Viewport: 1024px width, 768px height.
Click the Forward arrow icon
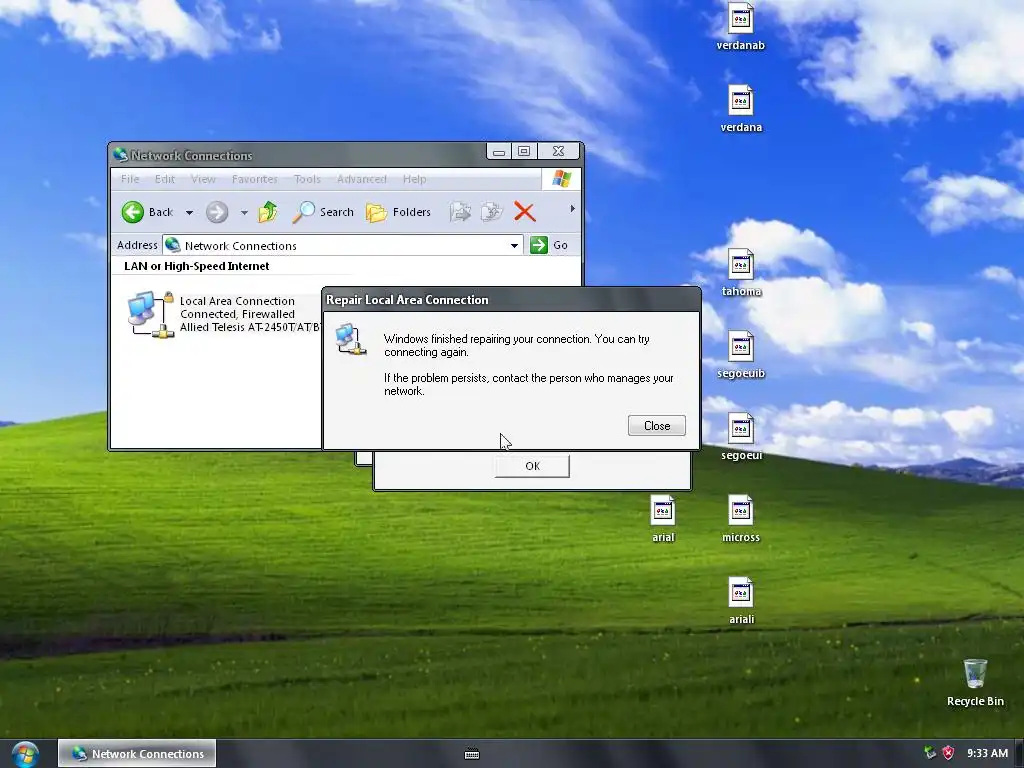tap(217, 212)
